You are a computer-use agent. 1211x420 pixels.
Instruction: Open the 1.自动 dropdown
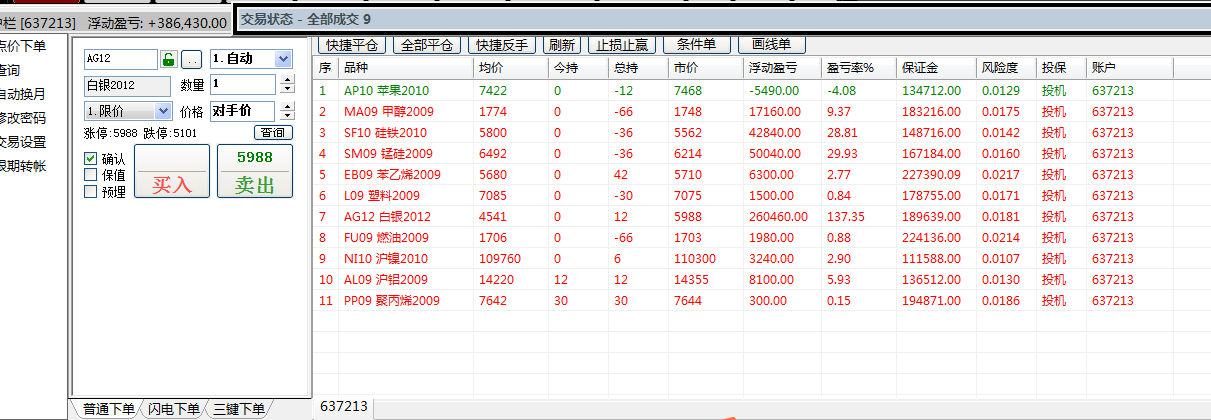point(282,59)
